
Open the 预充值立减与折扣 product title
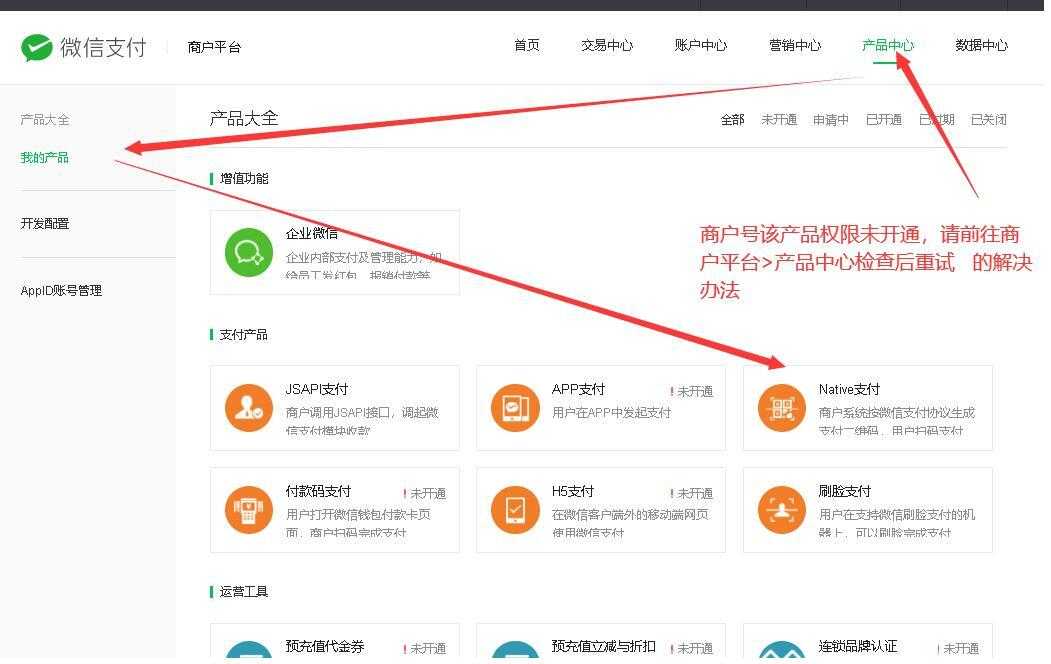[603, 647]
